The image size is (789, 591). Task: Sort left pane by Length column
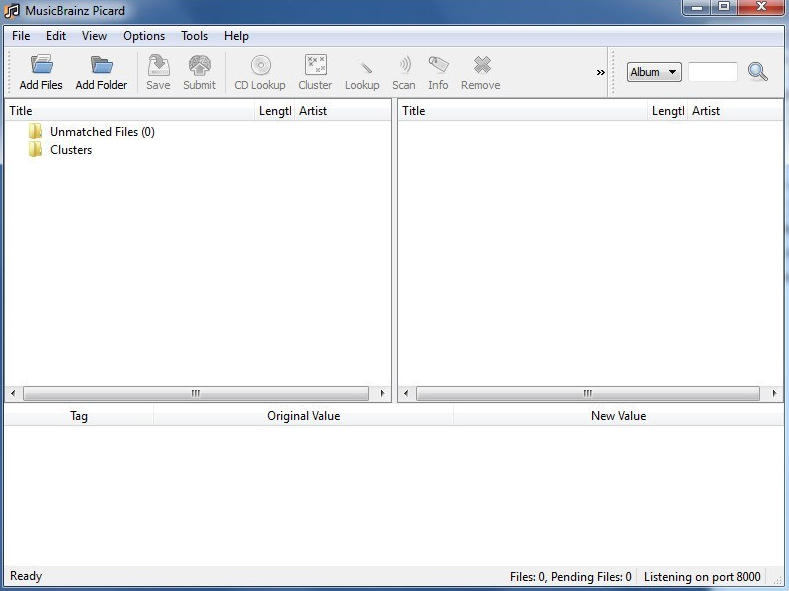coord(275,111)
